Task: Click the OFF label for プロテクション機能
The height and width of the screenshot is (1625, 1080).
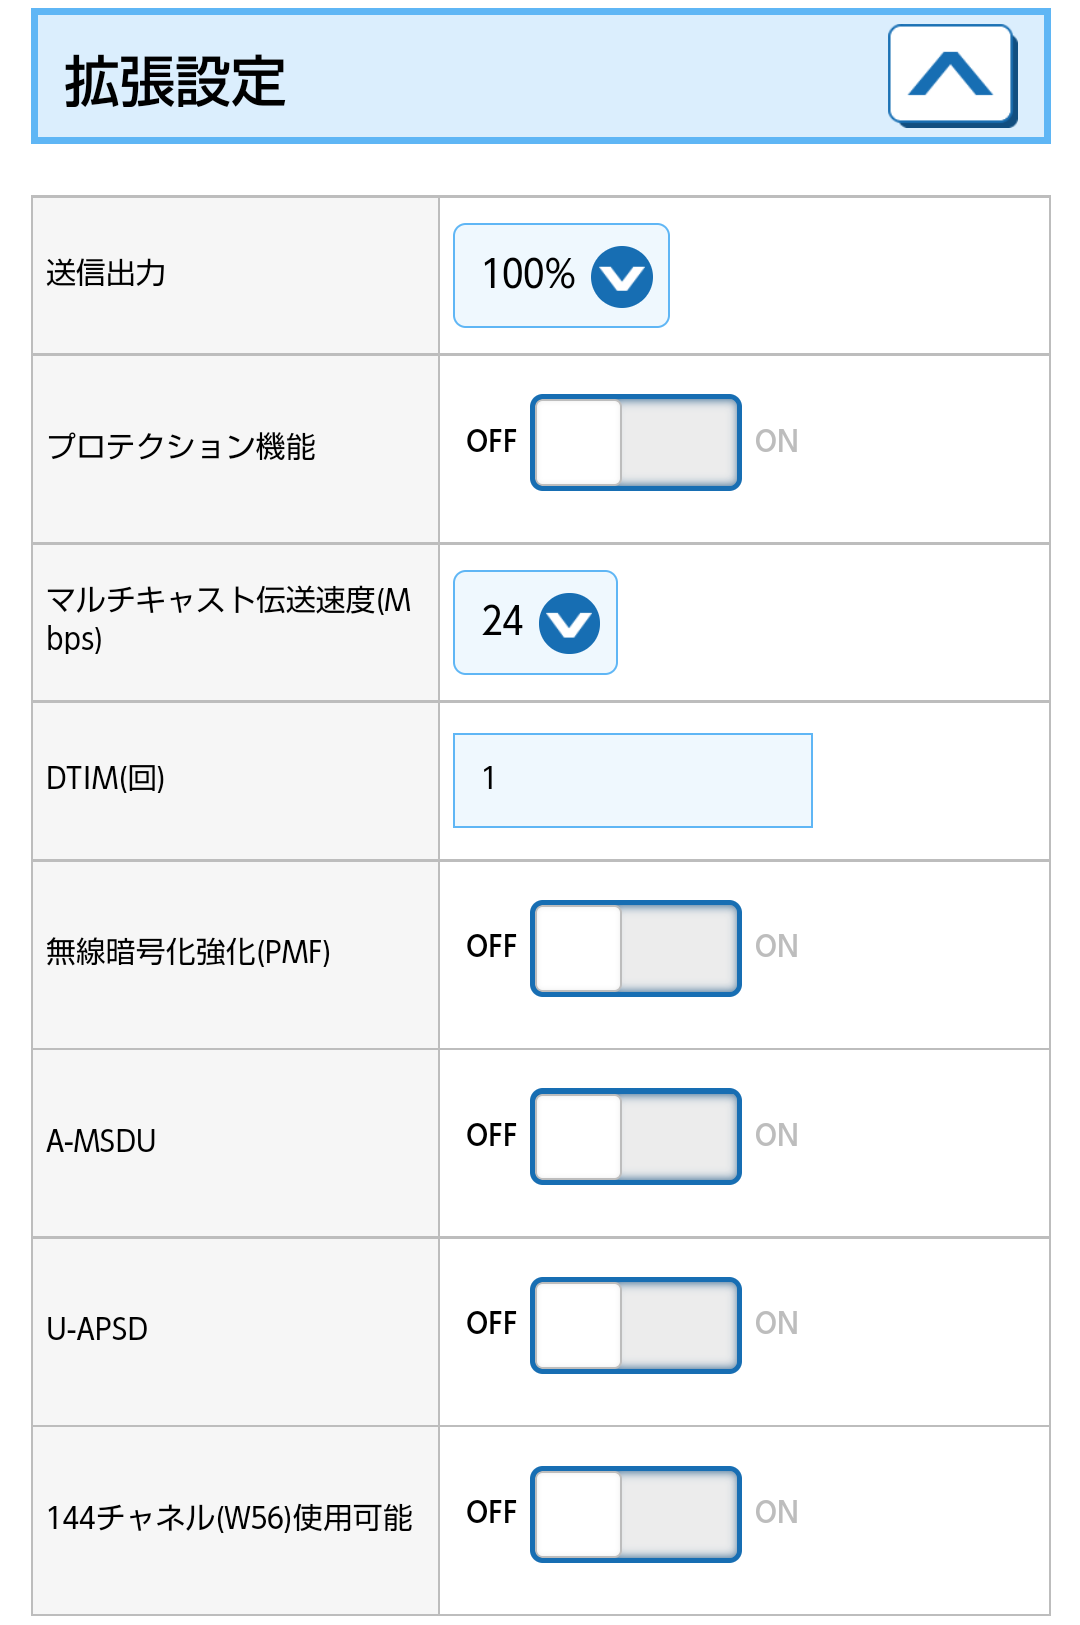Action: (x=491, y=441)
